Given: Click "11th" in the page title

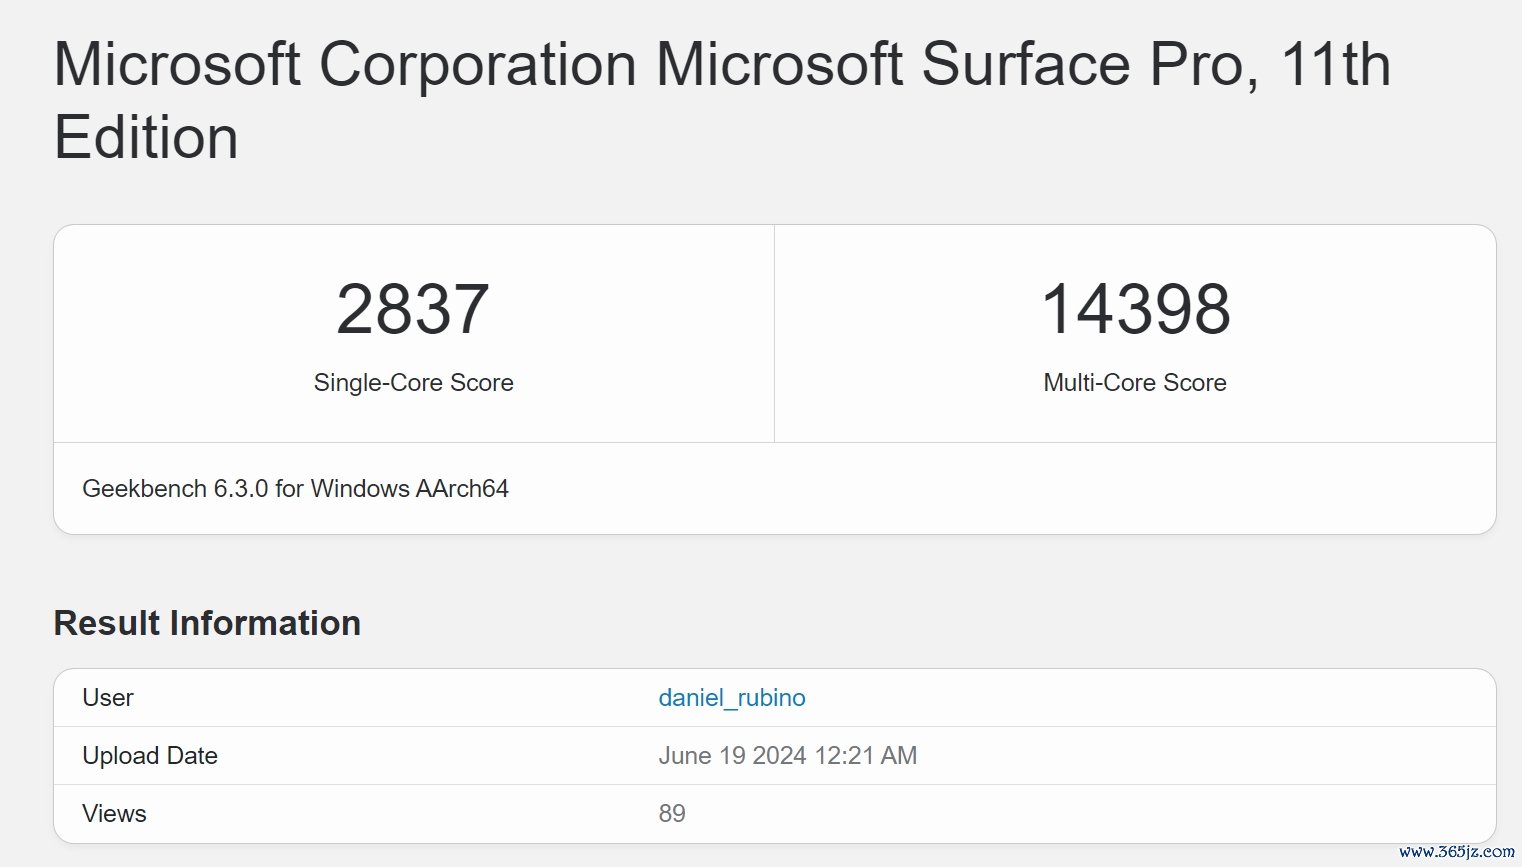Looking at the screenshot, I should tap(1335, 66).
